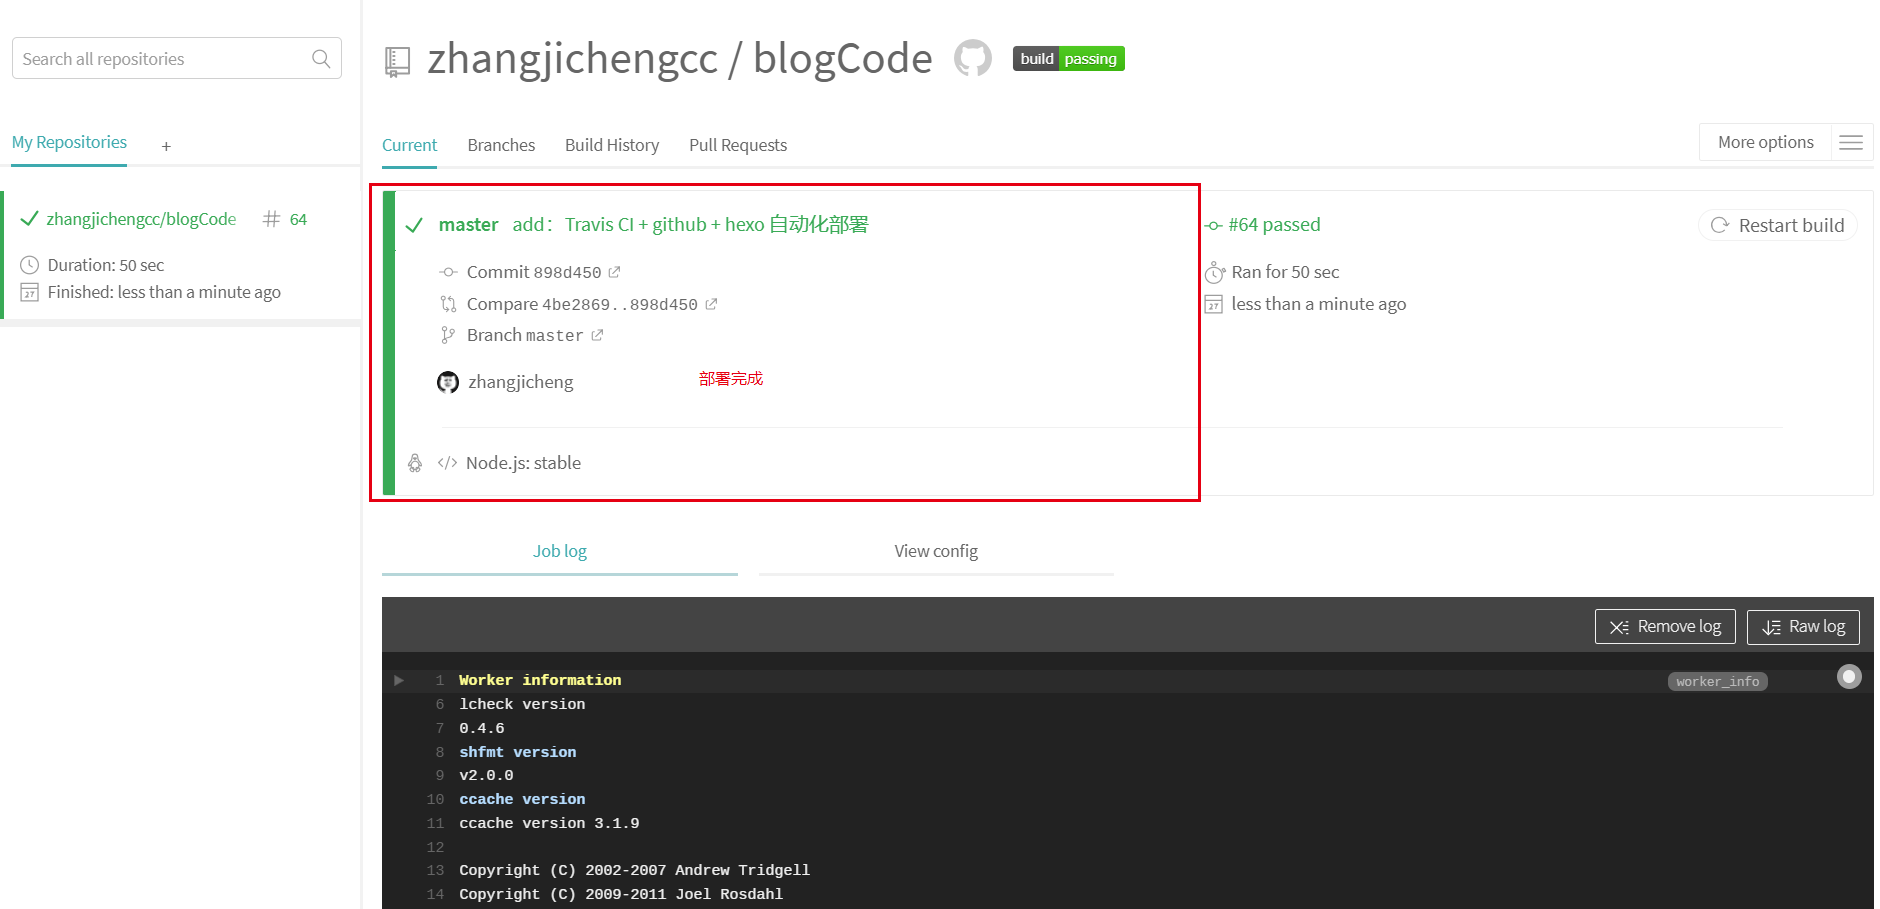
Task: Click the commit icon beside #64 passed
Action: pyautogui.click(x=1213, y=225)
